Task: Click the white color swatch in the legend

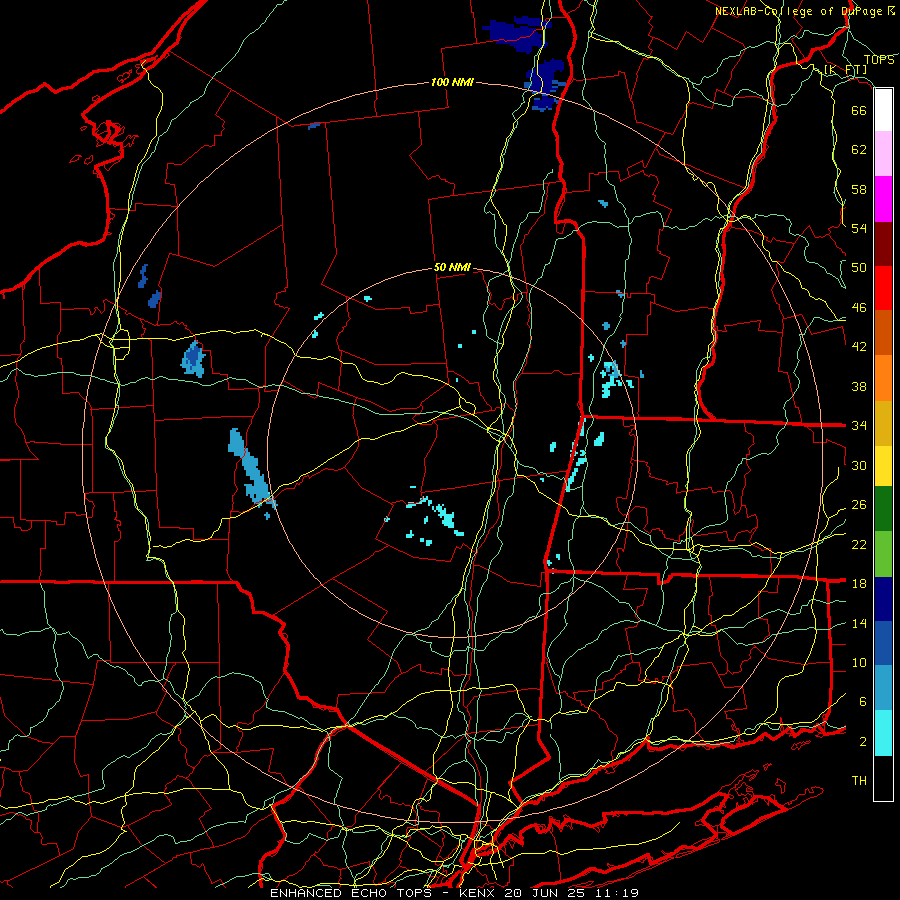Action: tap(883, 110)
